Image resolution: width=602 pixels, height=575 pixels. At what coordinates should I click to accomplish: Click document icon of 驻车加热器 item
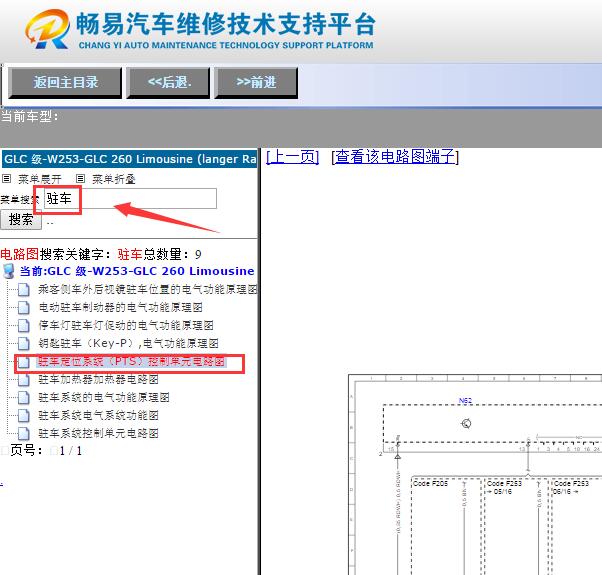coord(24,380)
